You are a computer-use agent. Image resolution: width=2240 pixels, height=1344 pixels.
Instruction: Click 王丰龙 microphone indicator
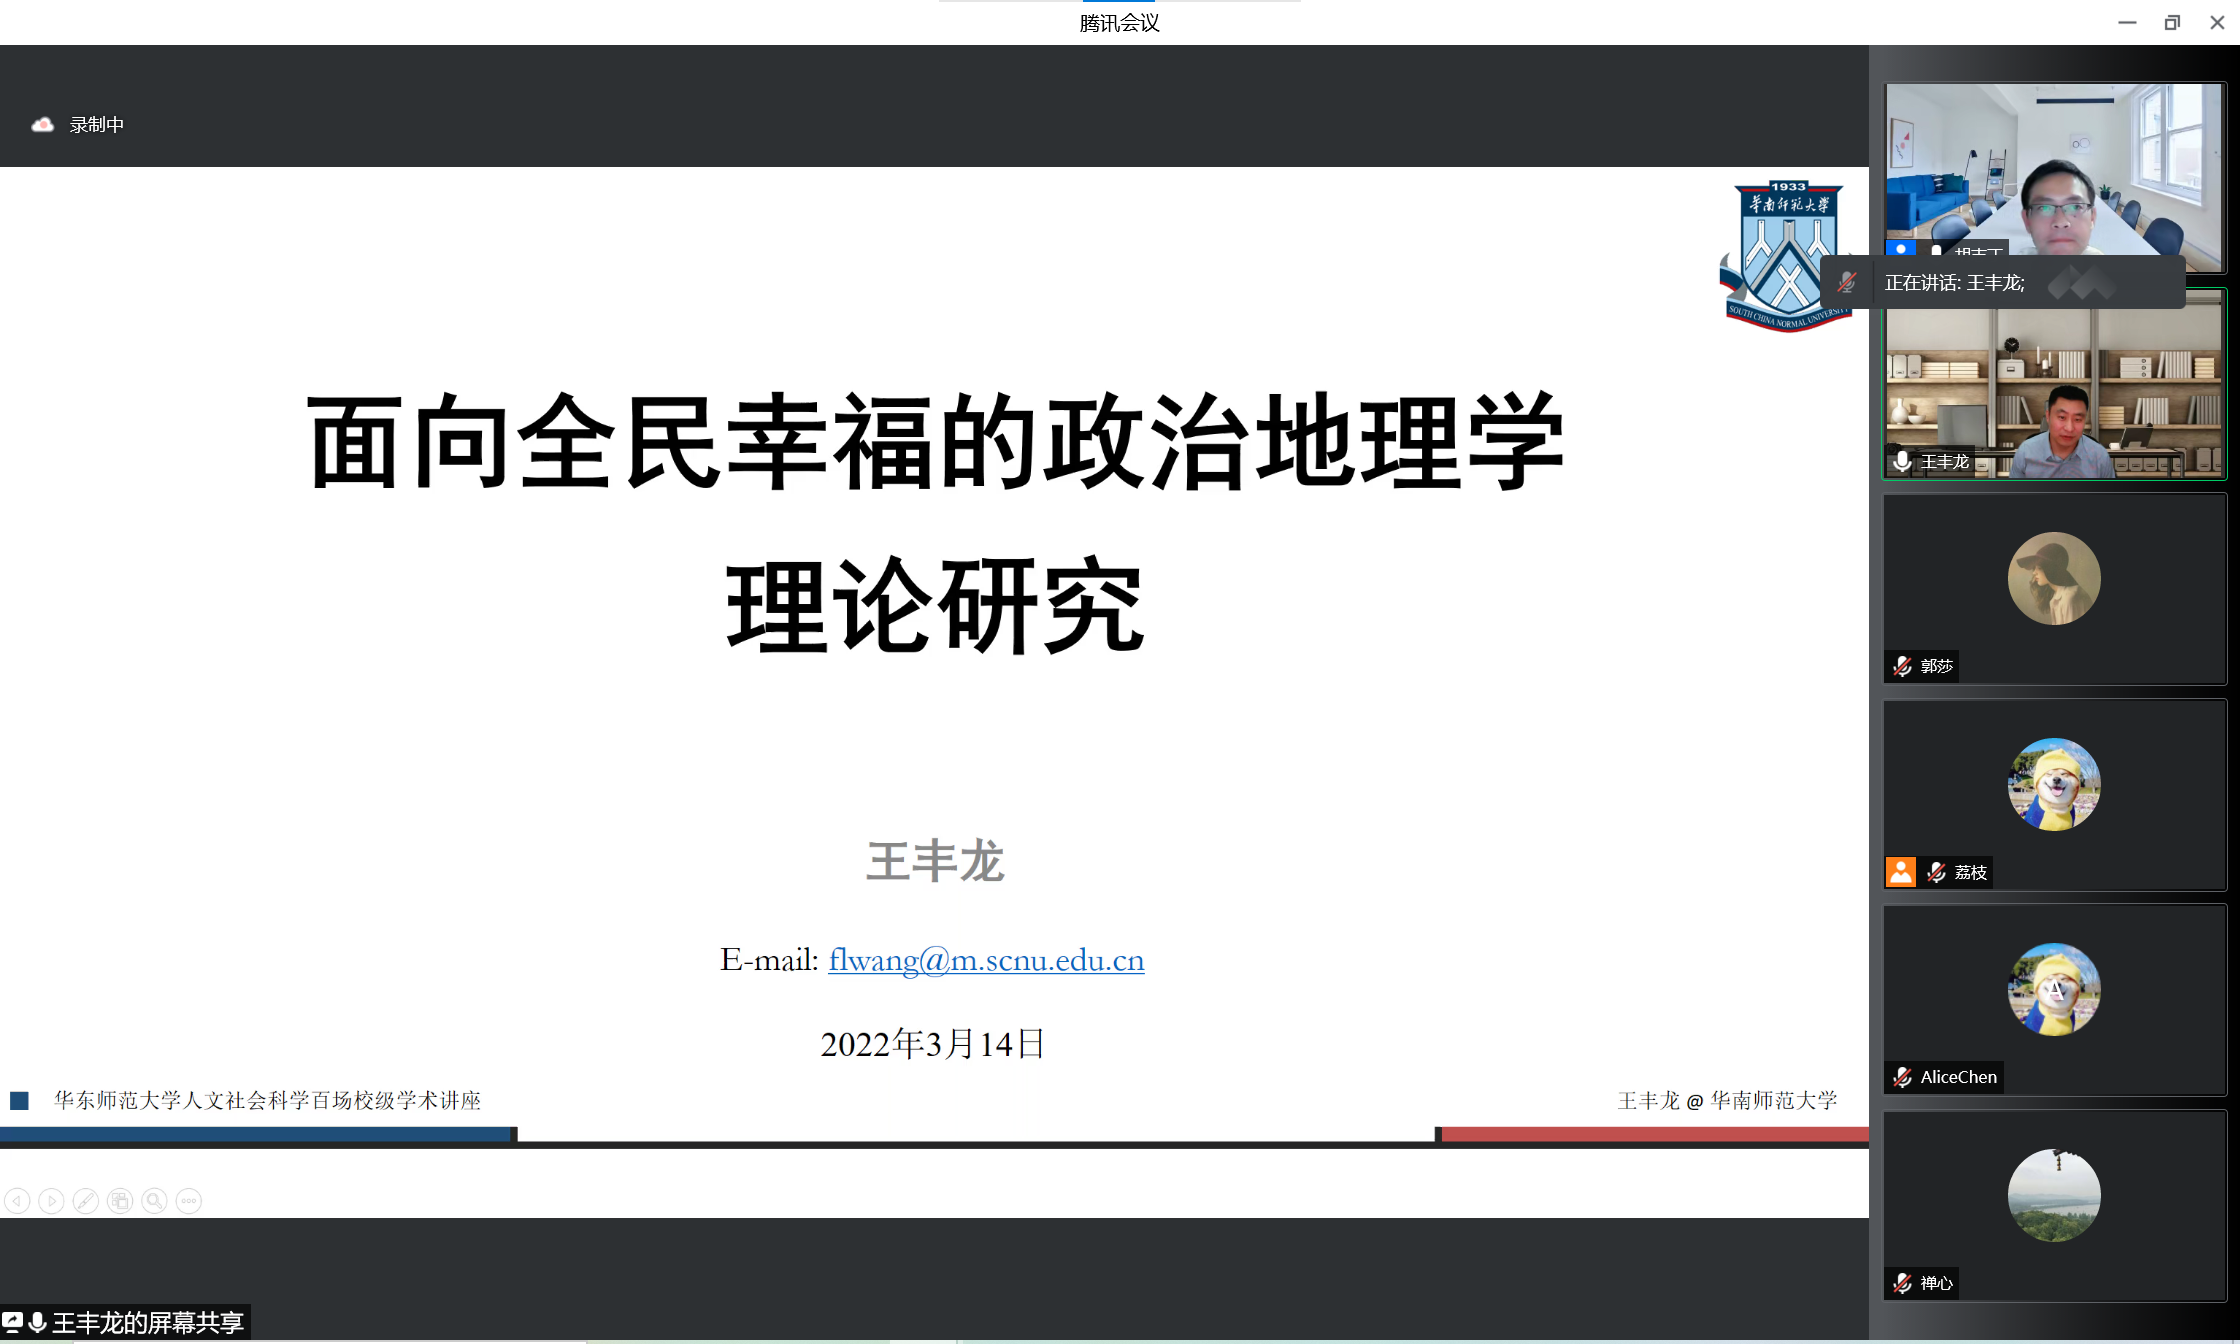tap(1902, 461)
